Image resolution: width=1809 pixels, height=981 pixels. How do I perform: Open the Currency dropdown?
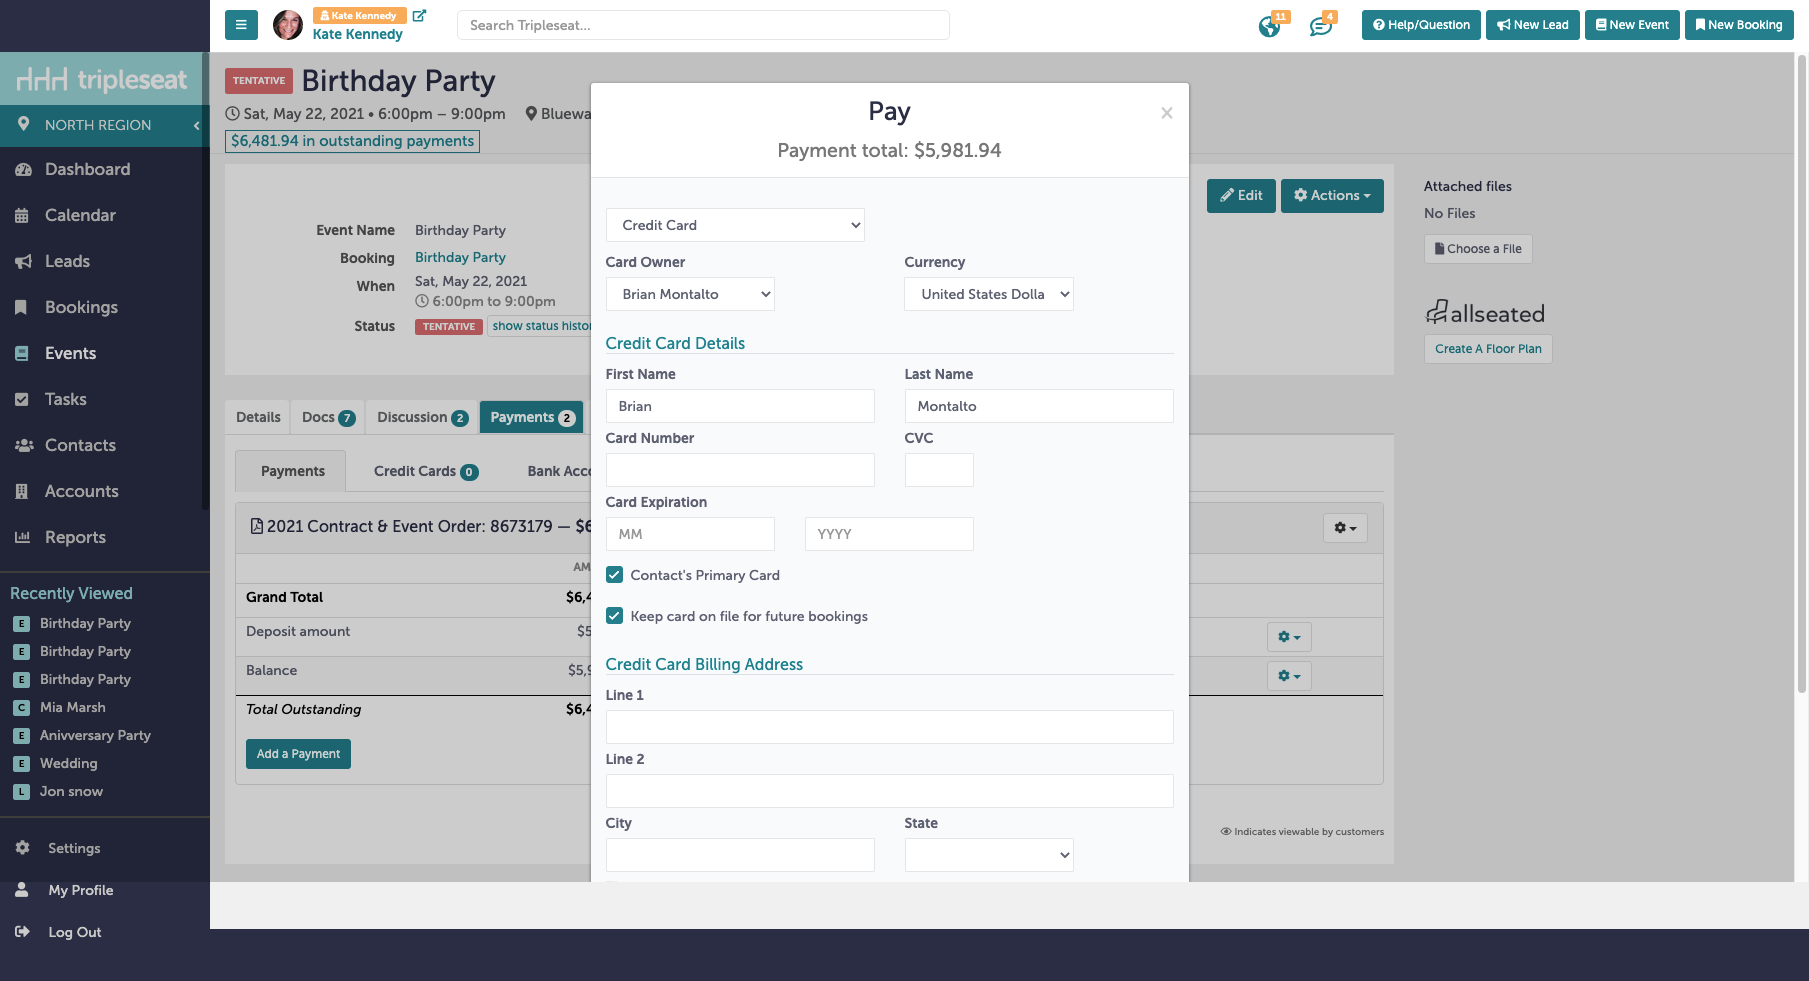[988, 294]
